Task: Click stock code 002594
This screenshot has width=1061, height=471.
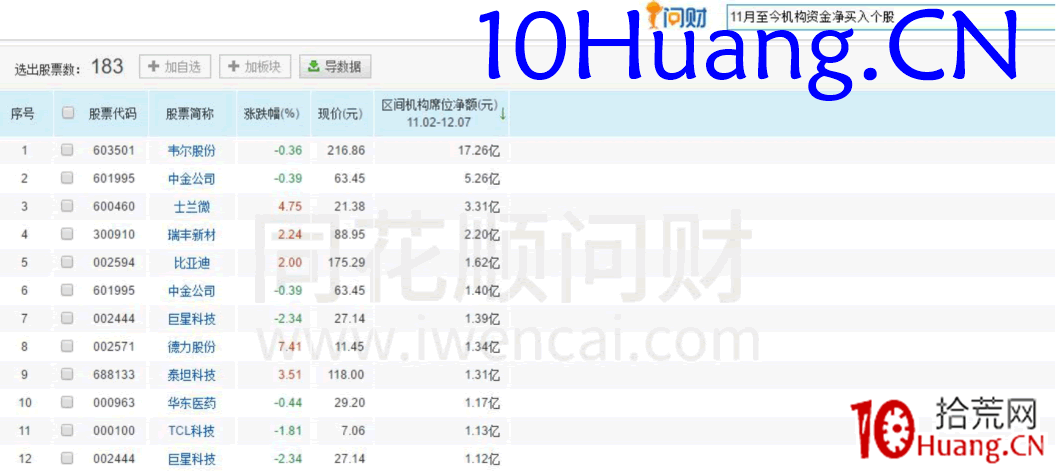Action: pyautogui.click(x=114, y=263)
